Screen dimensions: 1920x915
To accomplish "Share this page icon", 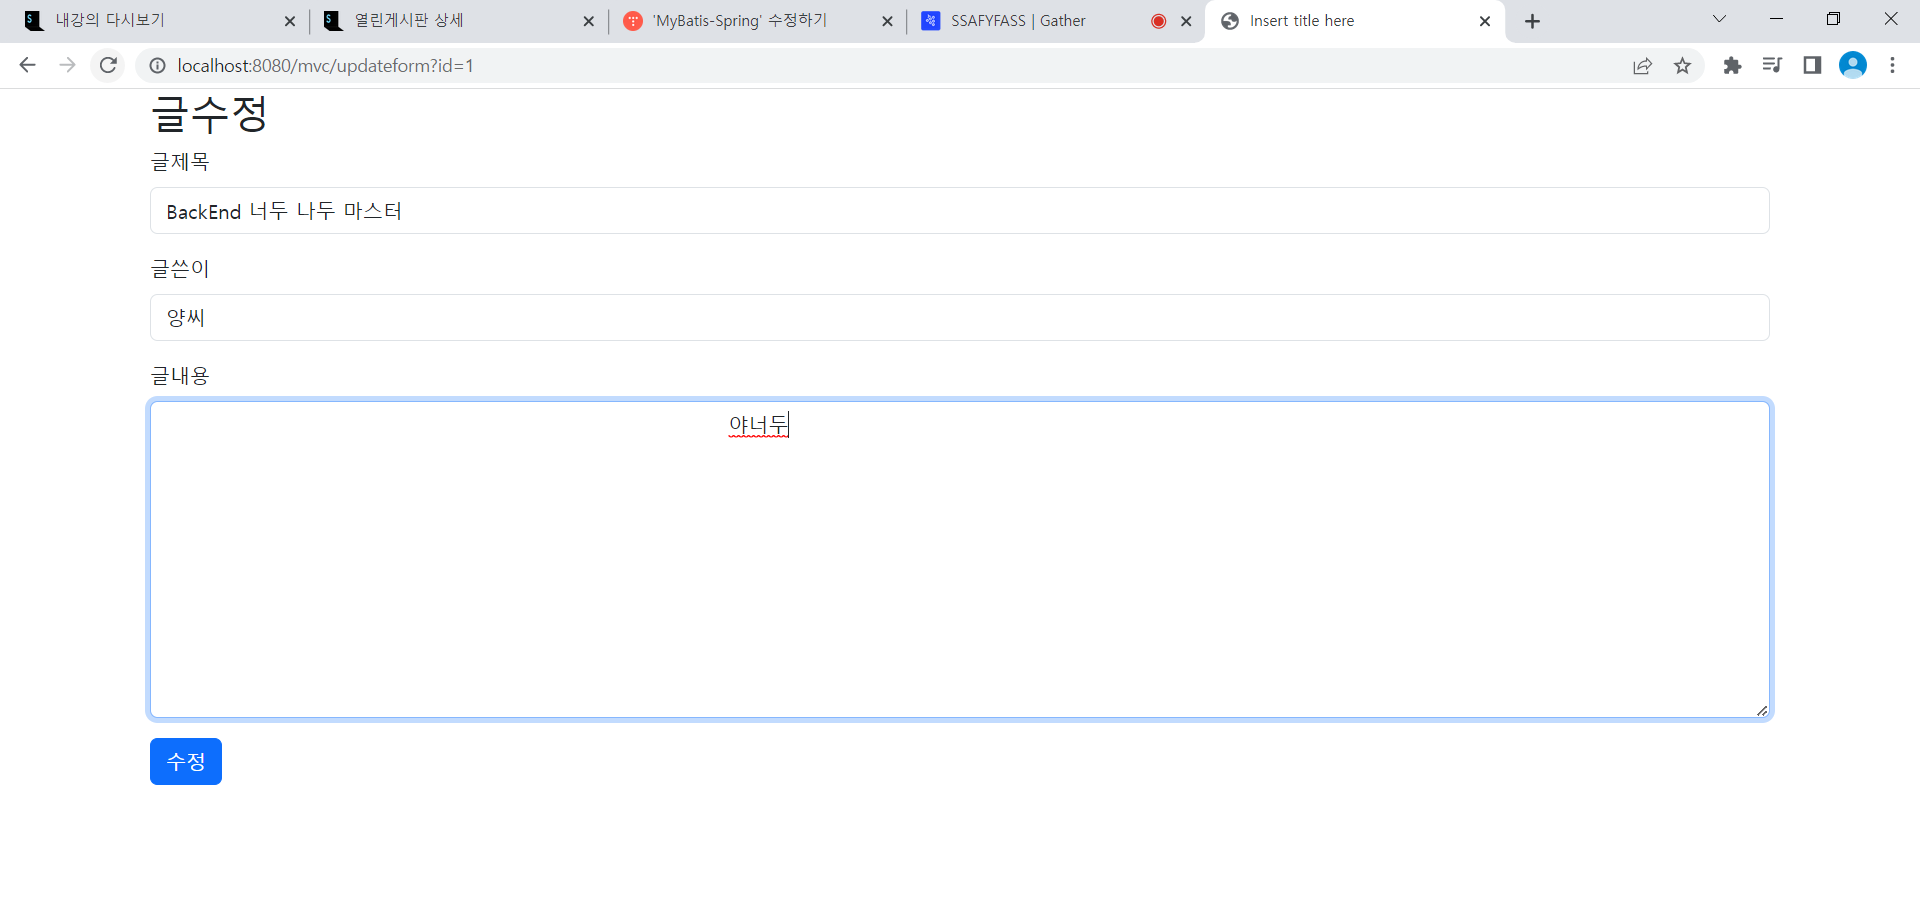I will pos(1642,65).
